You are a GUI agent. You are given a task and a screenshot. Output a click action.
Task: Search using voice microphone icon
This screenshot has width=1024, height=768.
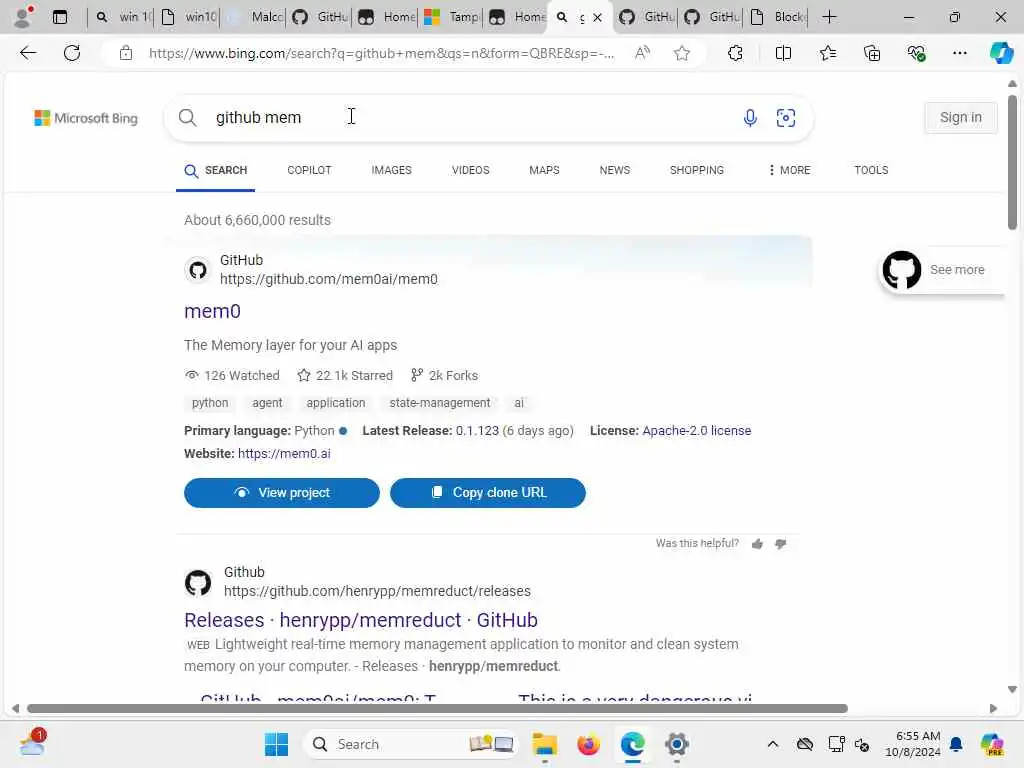(750, 118)
